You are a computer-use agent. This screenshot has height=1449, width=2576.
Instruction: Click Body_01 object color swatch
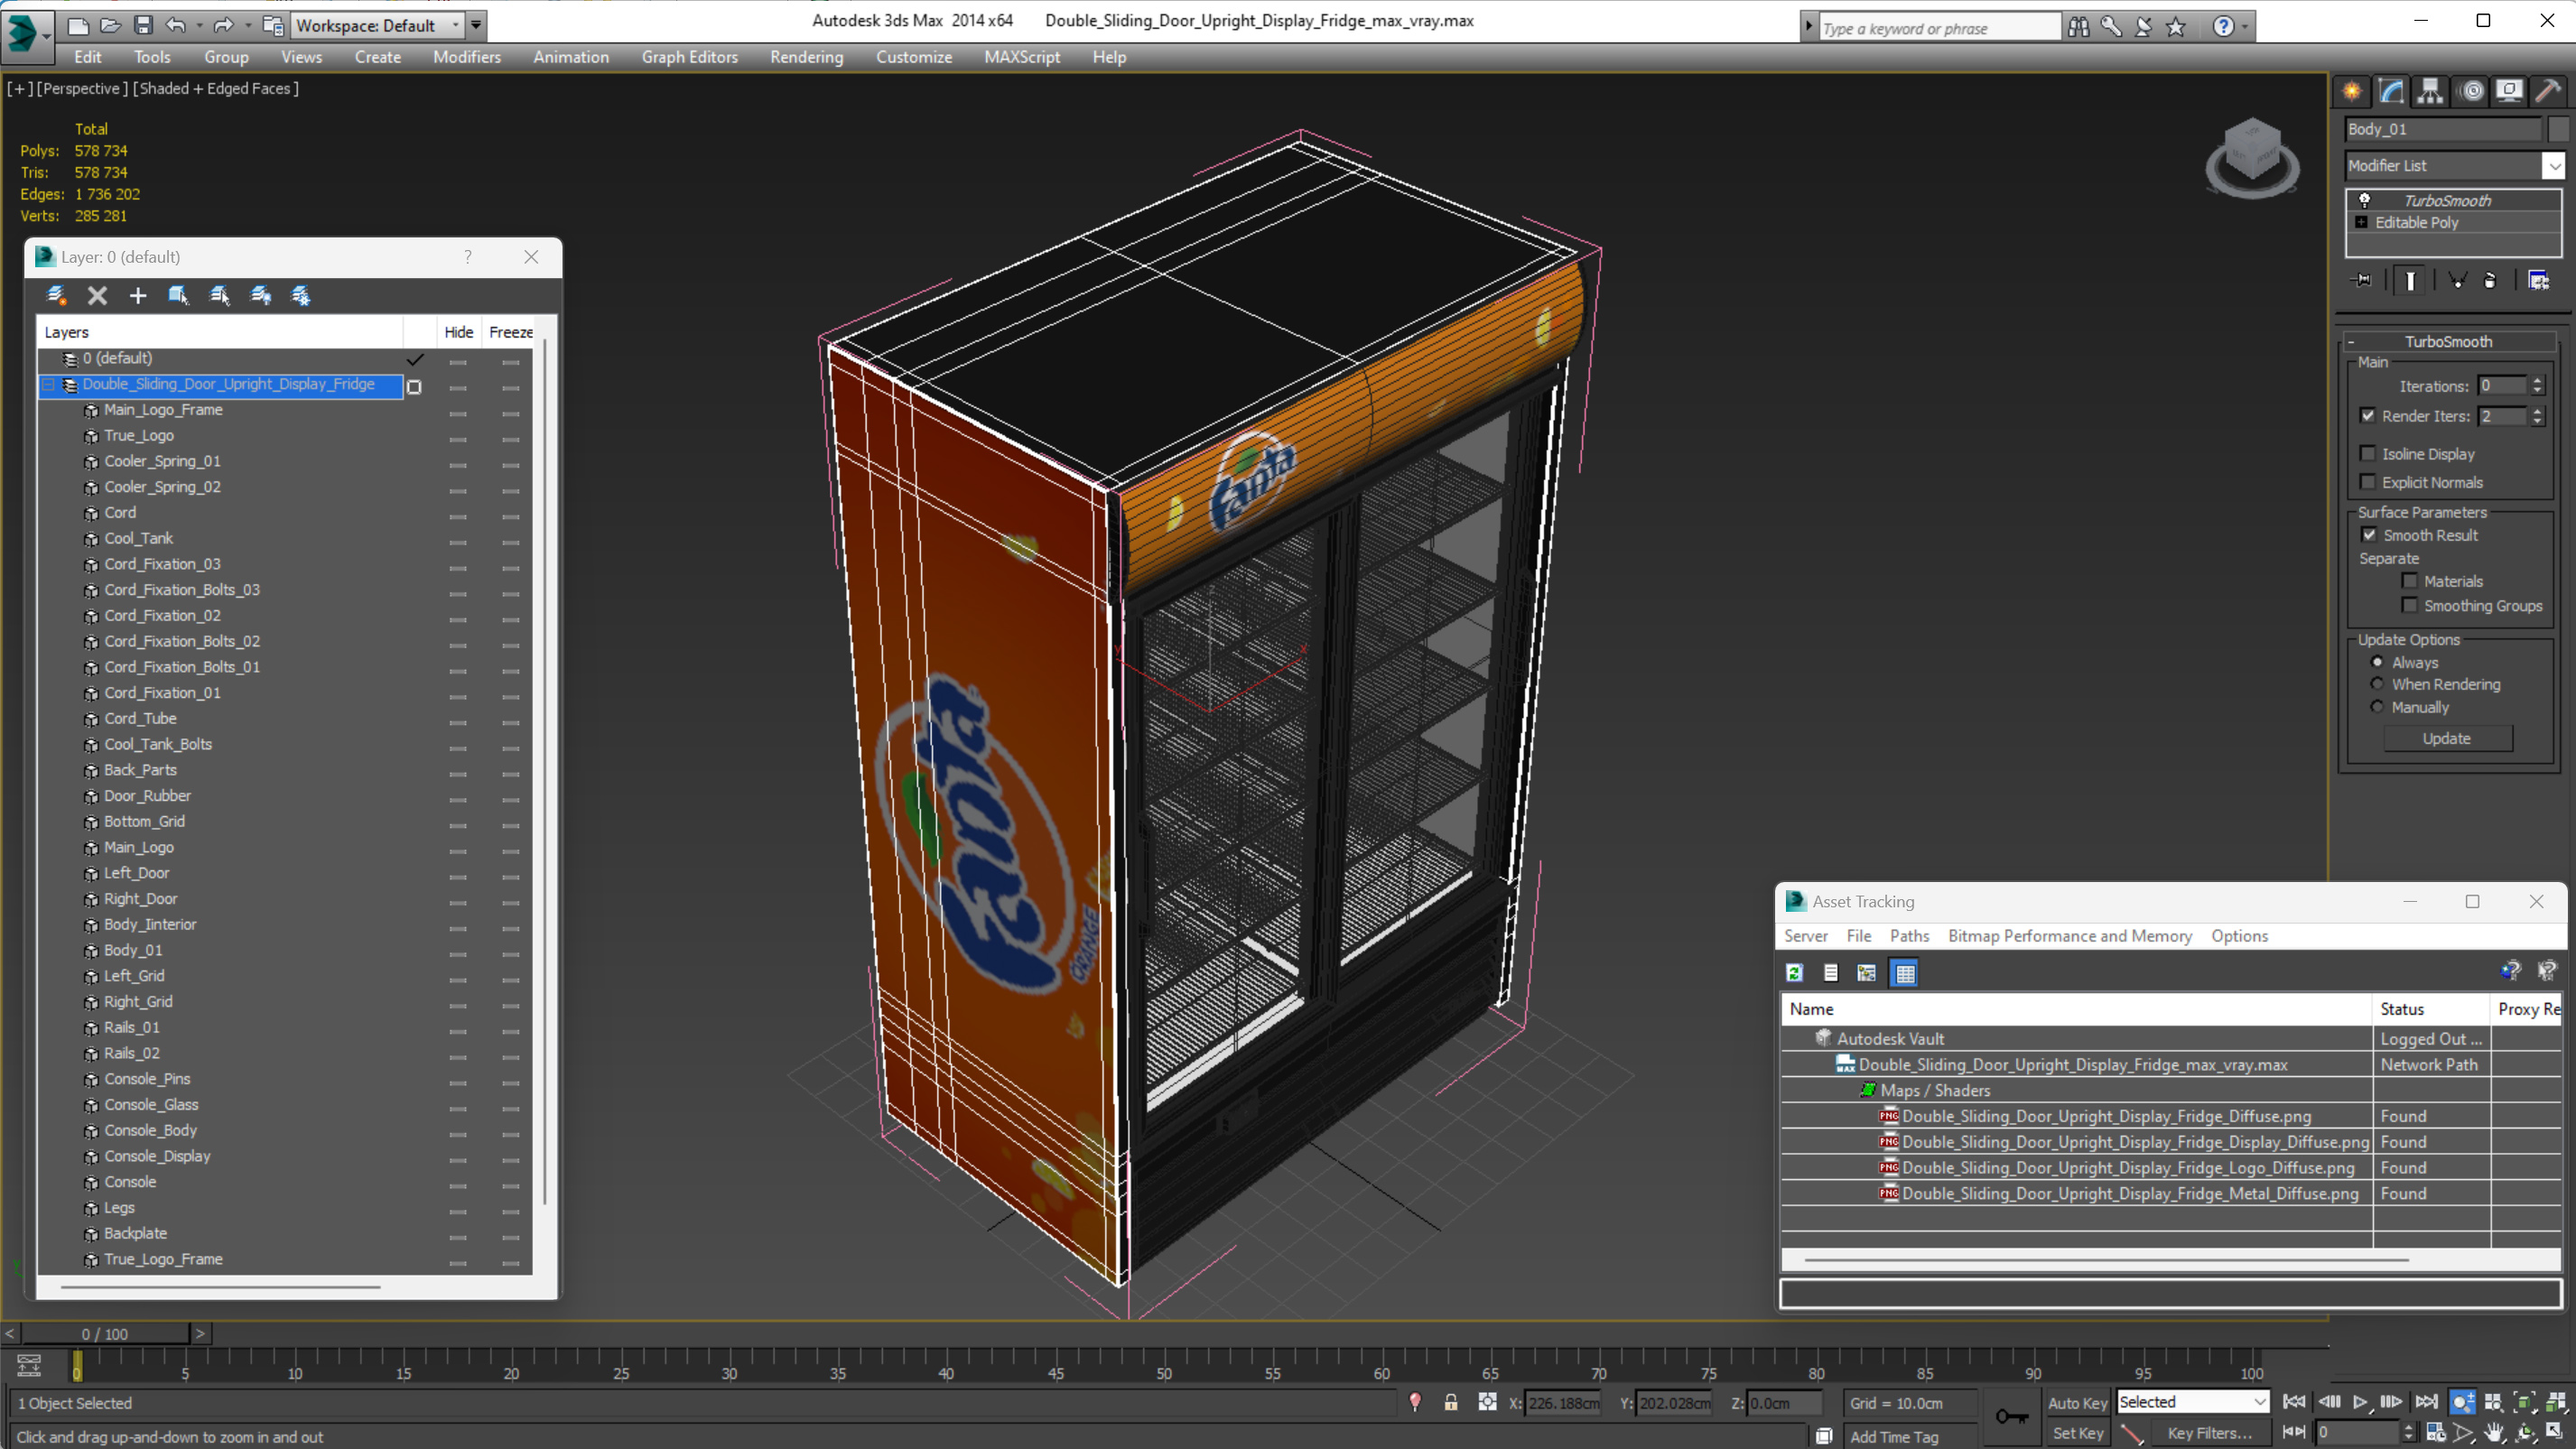click(x=2557, y=129)
